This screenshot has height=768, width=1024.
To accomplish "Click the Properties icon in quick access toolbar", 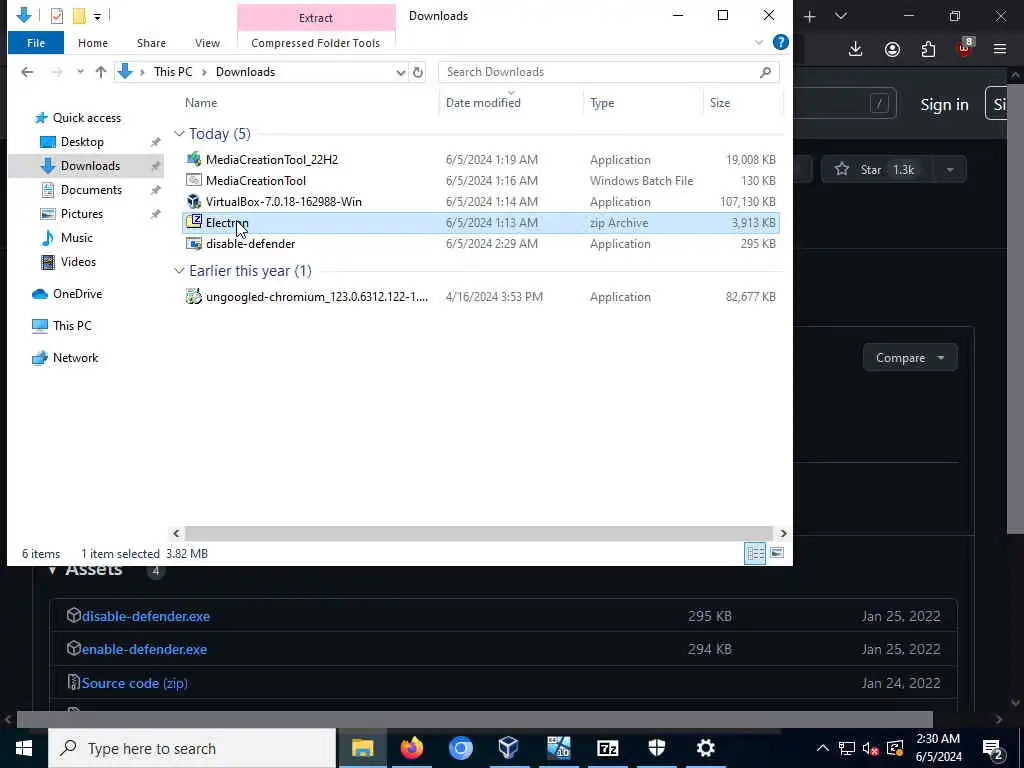I will click(57, 16).
